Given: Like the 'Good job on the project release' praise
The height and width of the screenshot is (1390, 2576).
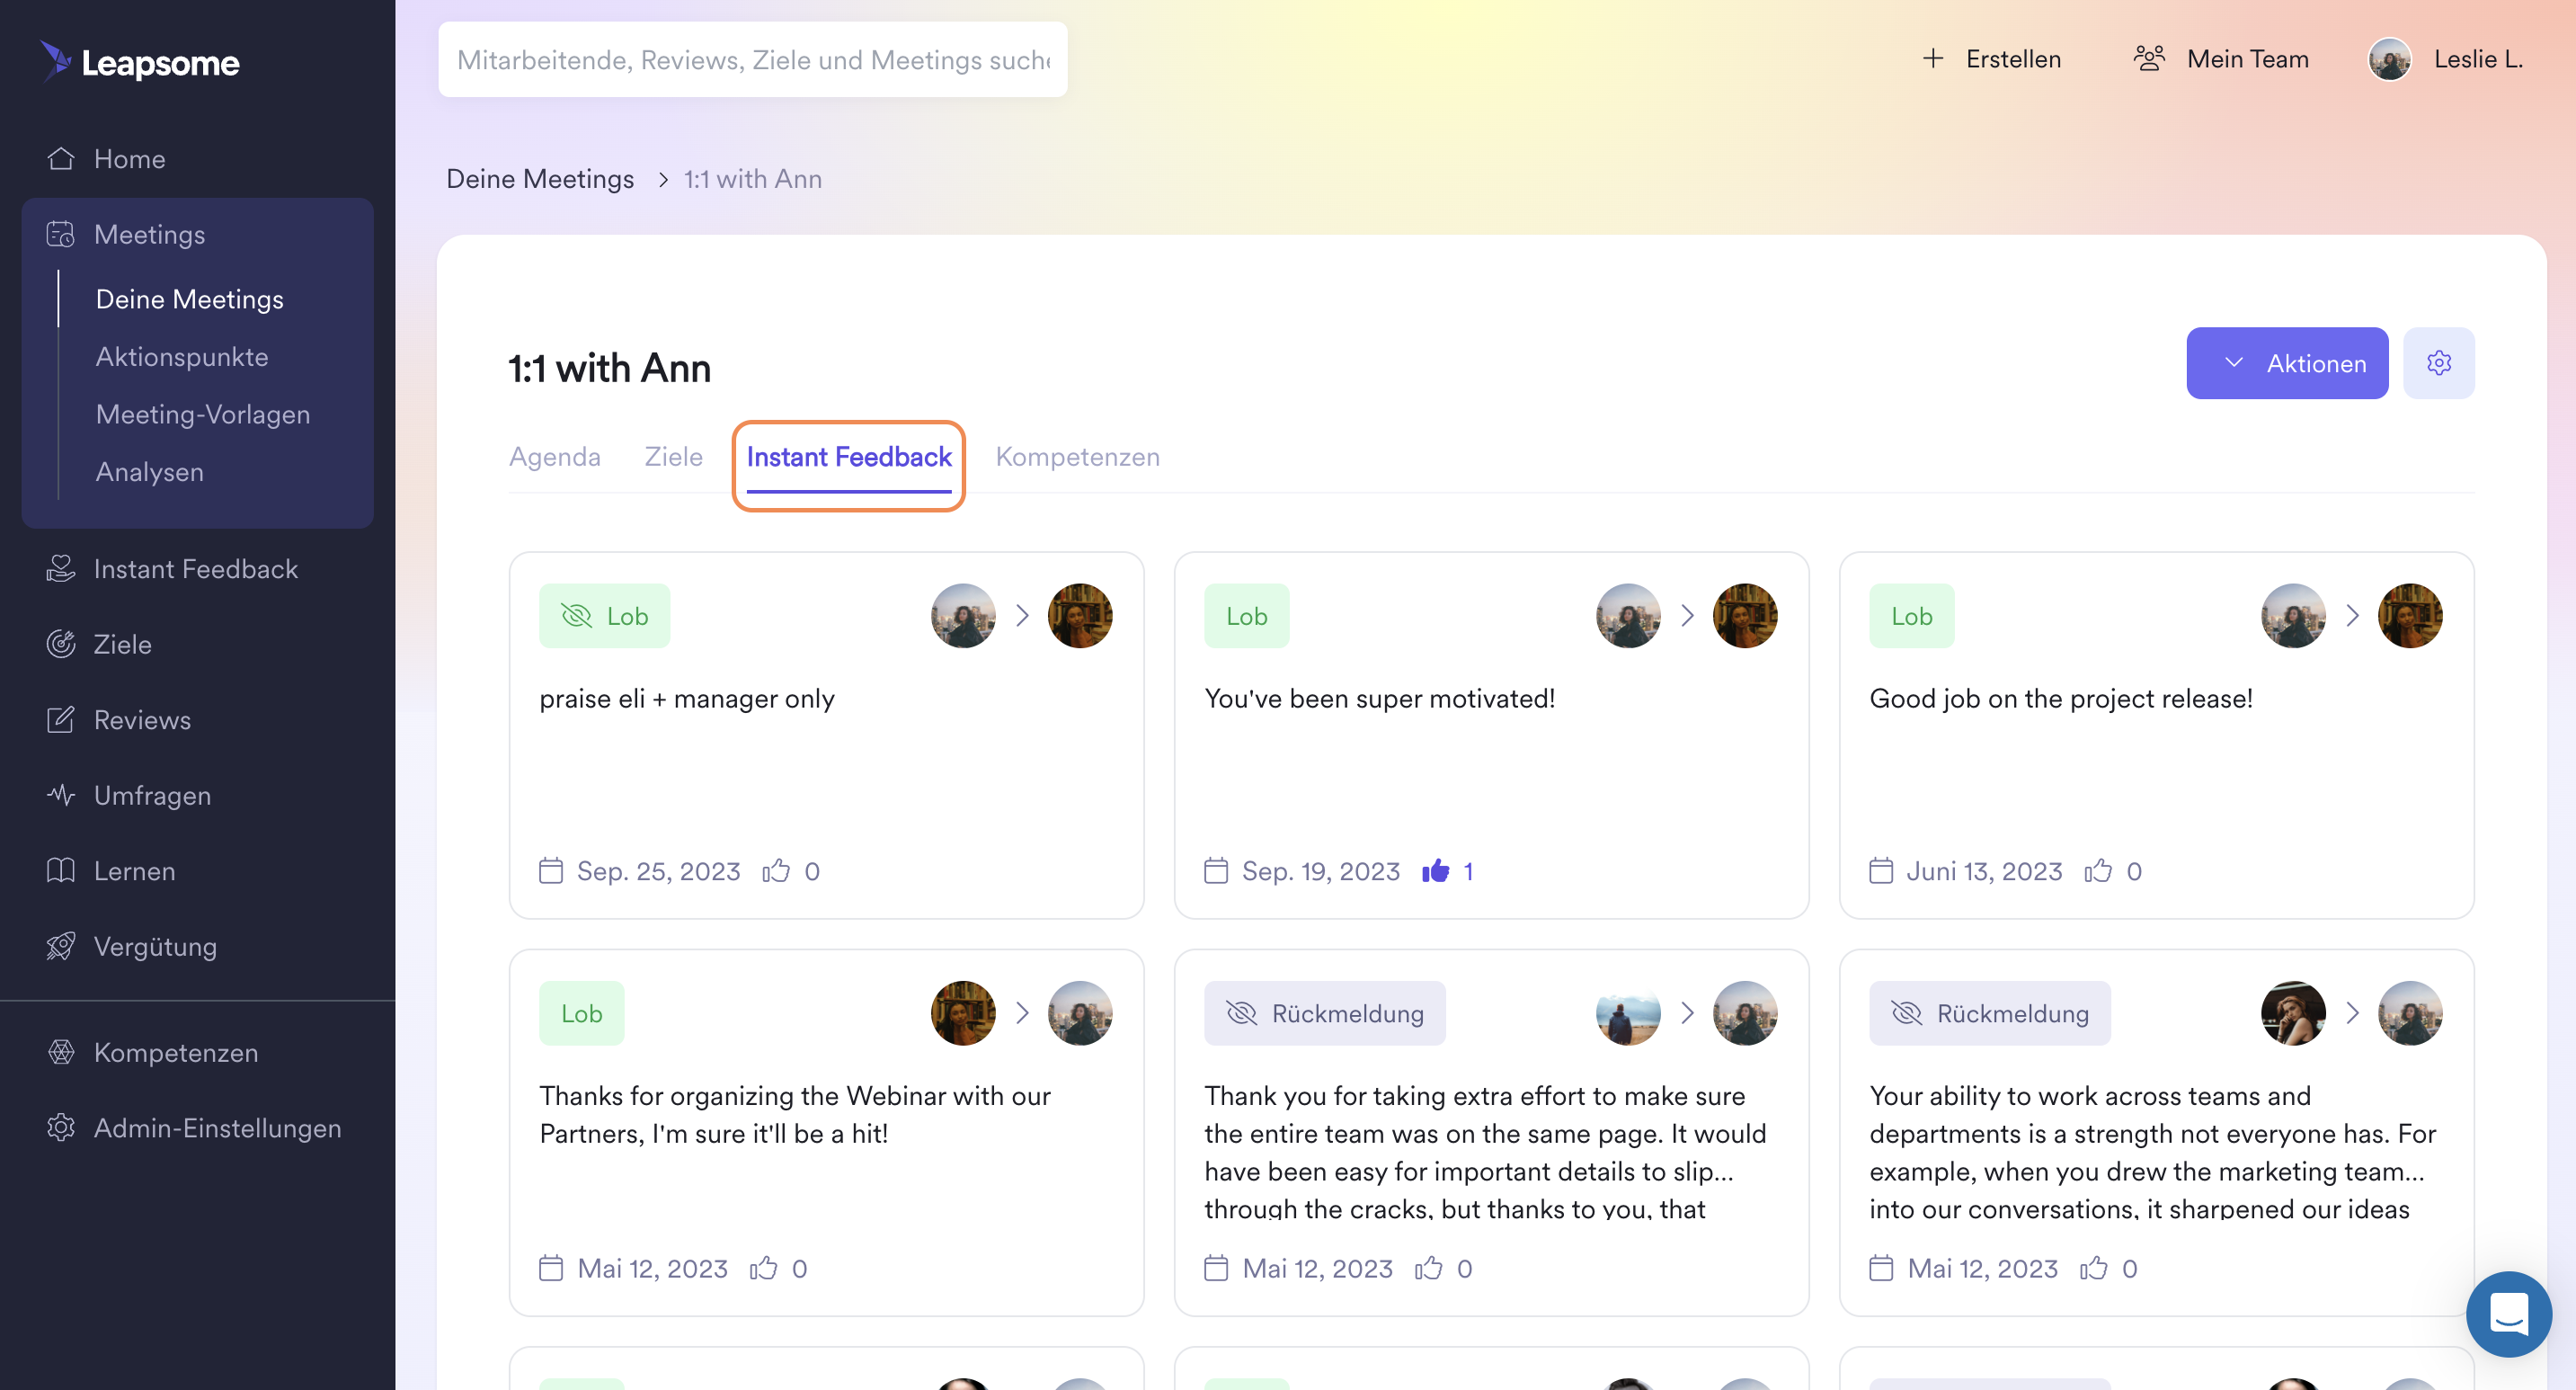Looking at the screenshot, I should click(x=2098, y=871).
